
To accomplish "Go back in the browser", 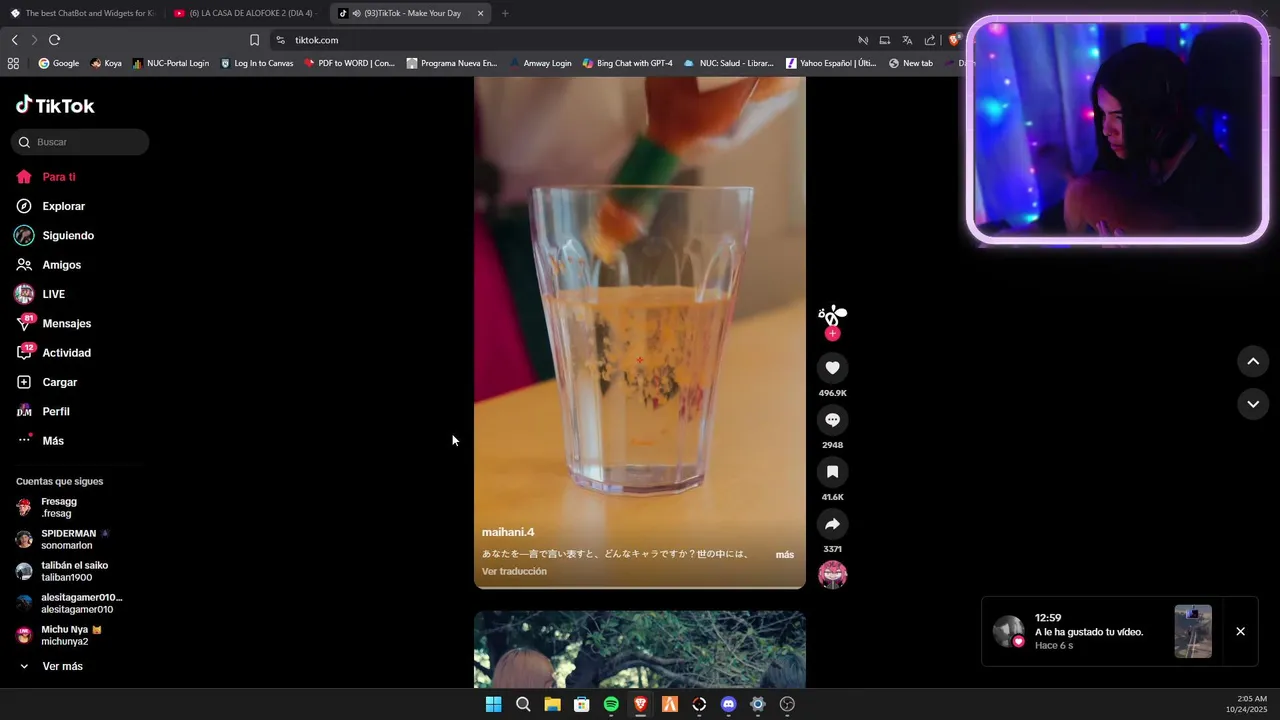I will pyautogui.click(x=14, y=40).
